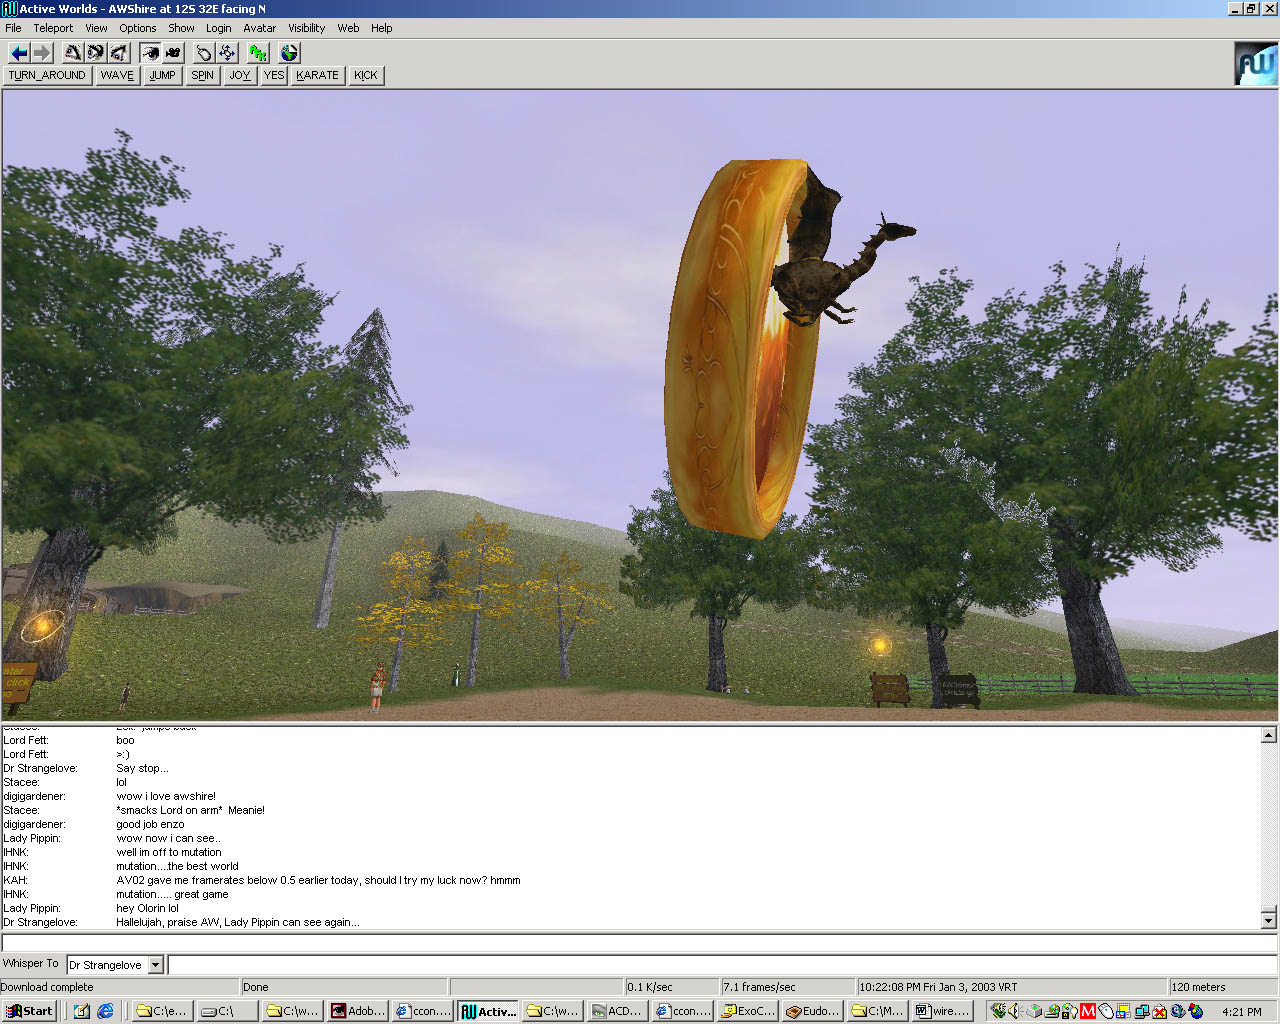This screenshot has height=1024, width=1280.
Task: Click the green figures icon
Action: coord(259,53)
